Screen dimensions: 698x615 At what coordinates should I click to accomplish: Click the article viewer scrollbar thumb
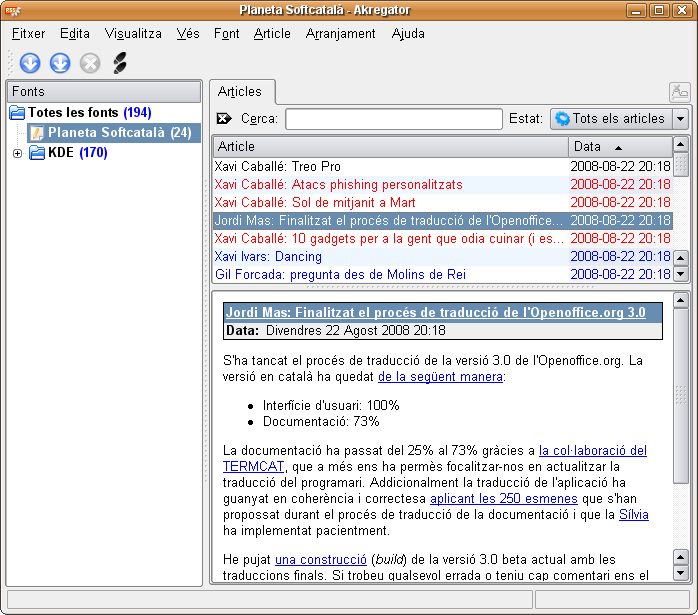pyautogui.click(x=681, y=396)
